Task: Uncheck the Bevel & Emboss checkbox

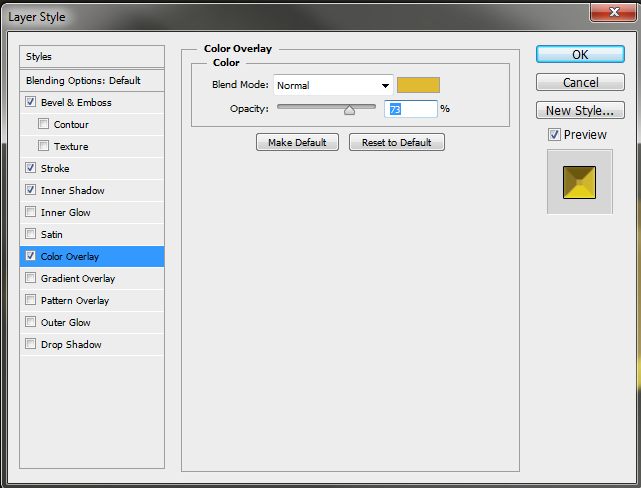Action: coord(31,102)
